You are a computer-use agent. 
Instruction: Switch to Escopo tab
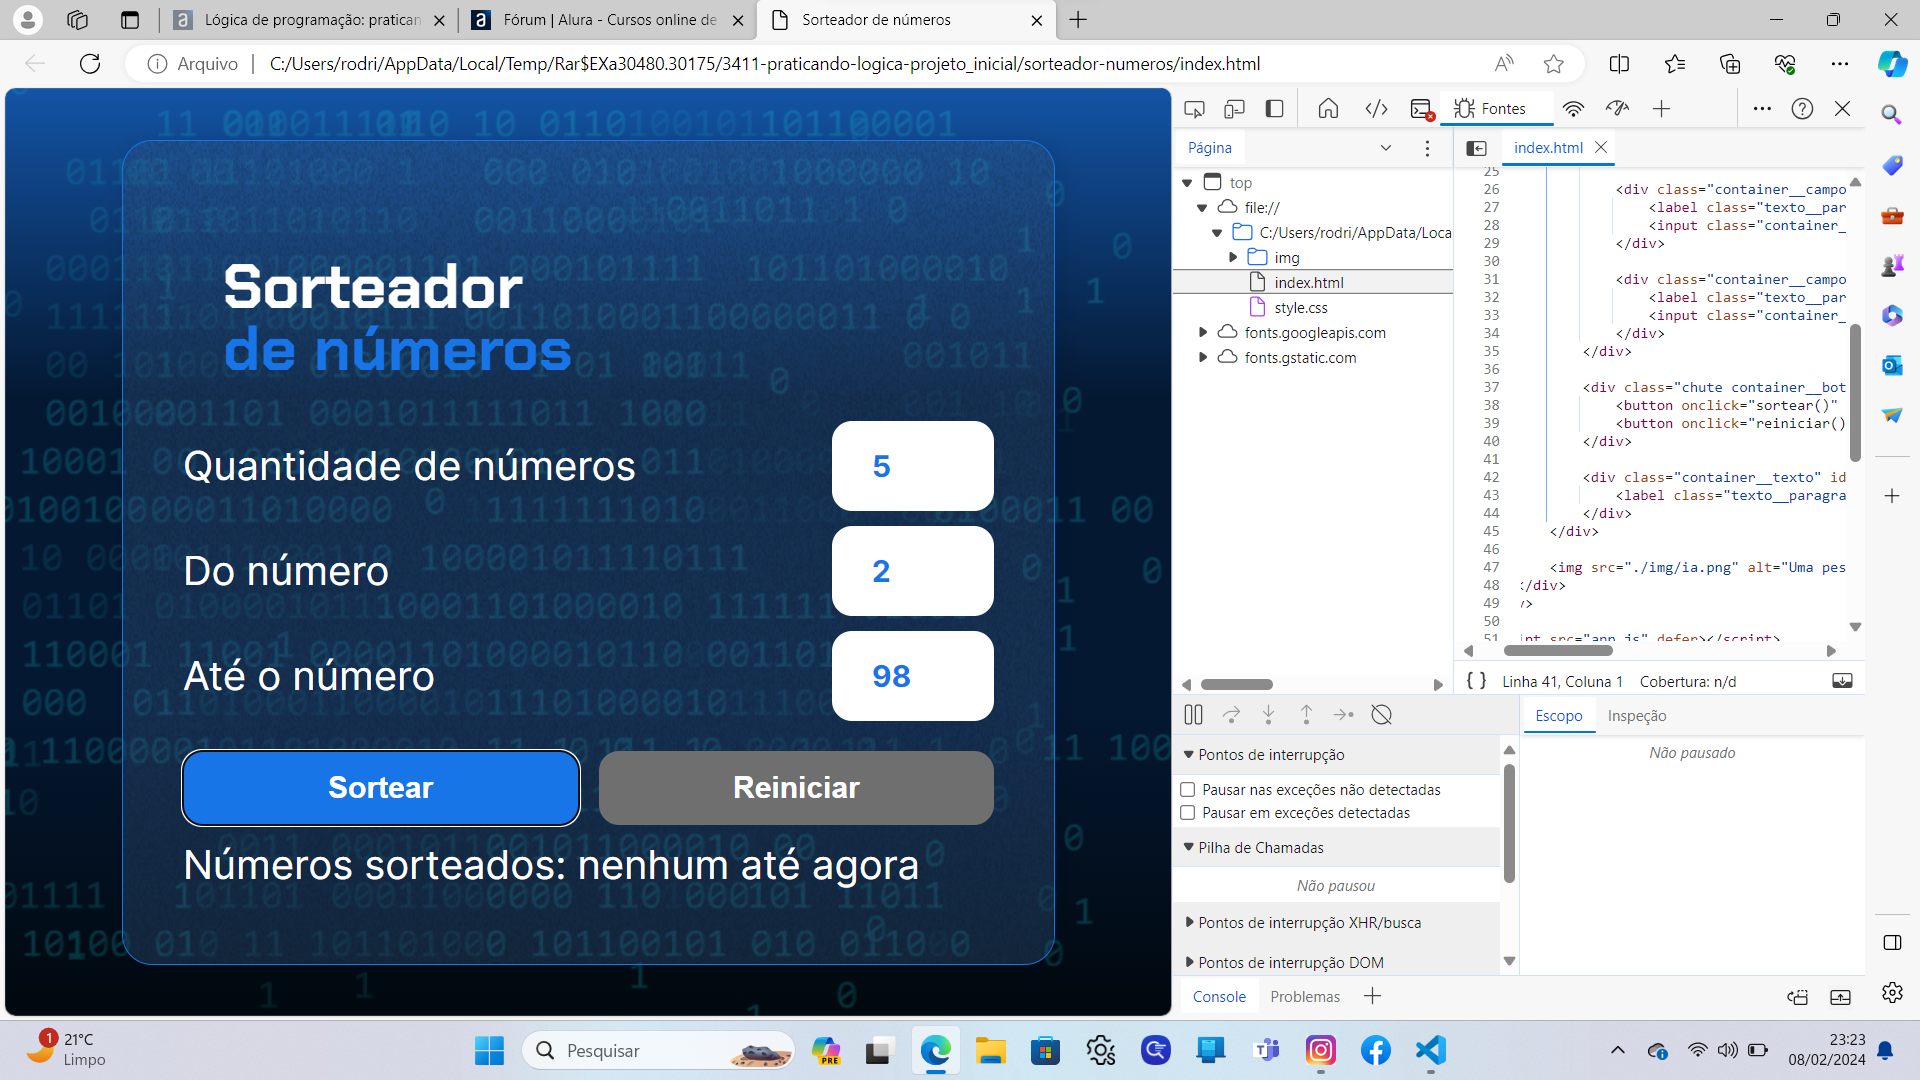click(x=1558, y=716)
